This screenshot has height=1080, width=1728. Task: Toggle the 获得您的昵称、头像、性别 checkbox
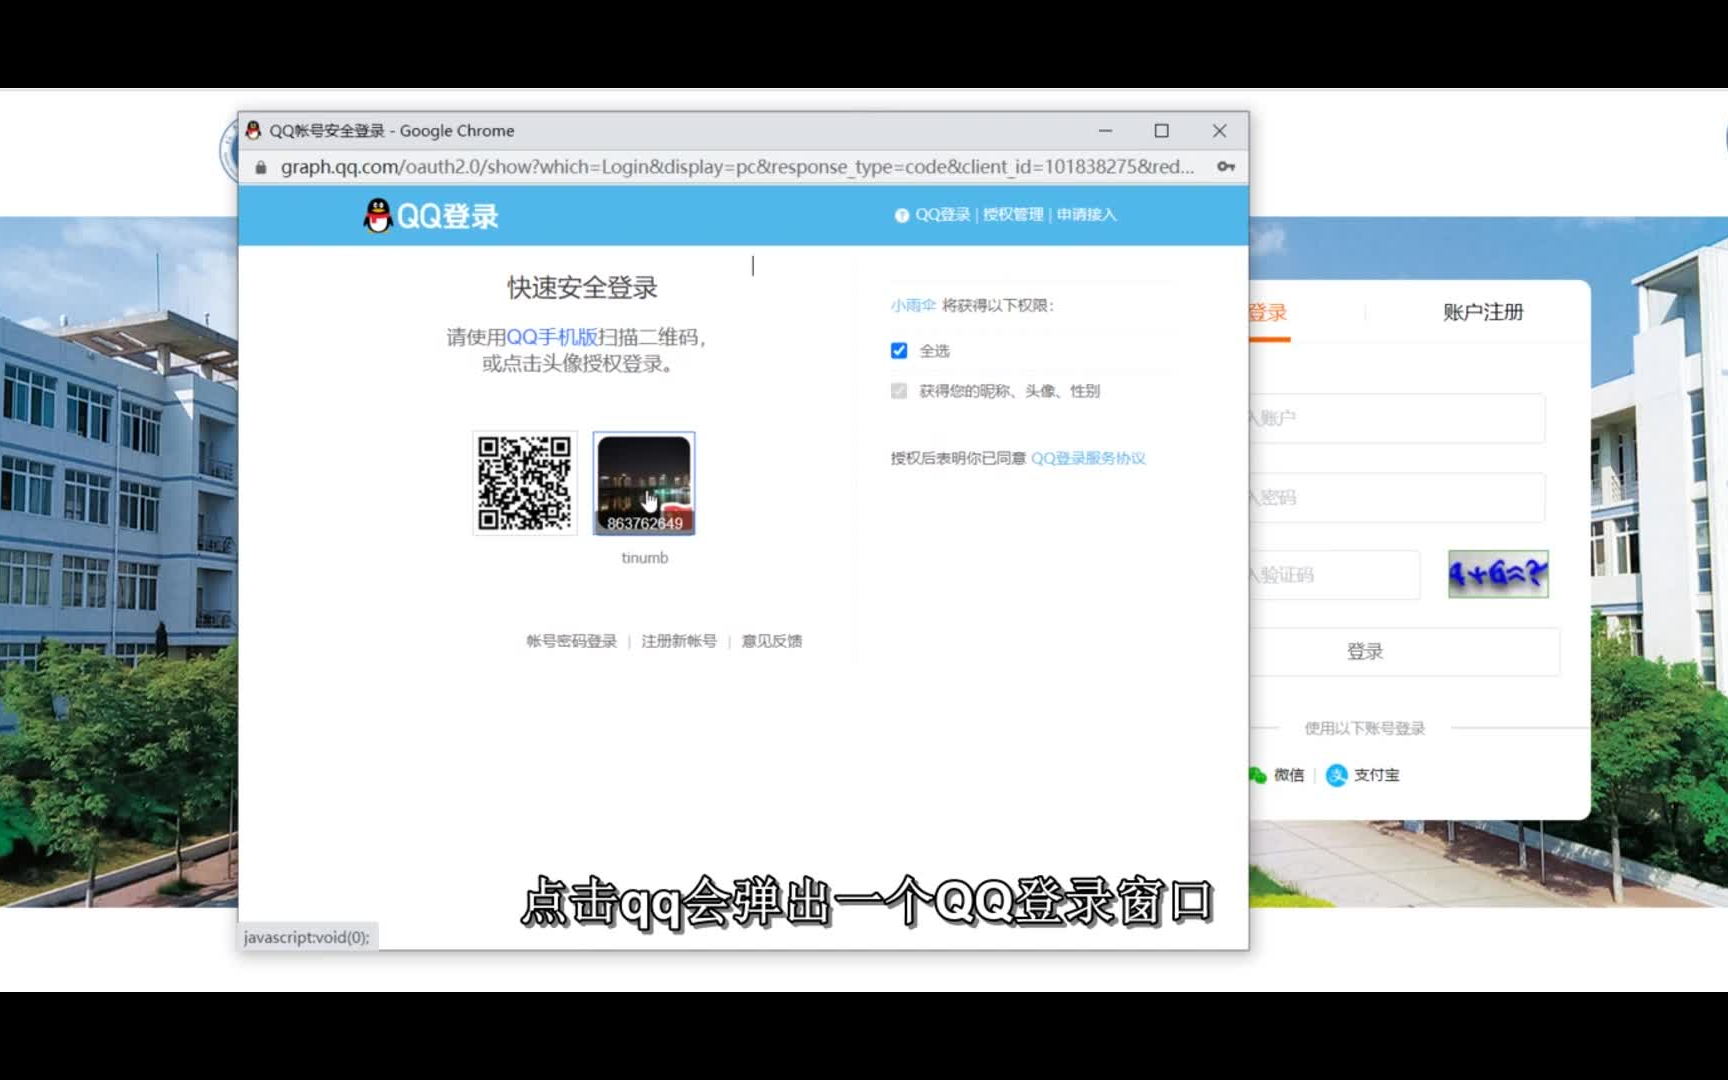[x=899, y=391]
